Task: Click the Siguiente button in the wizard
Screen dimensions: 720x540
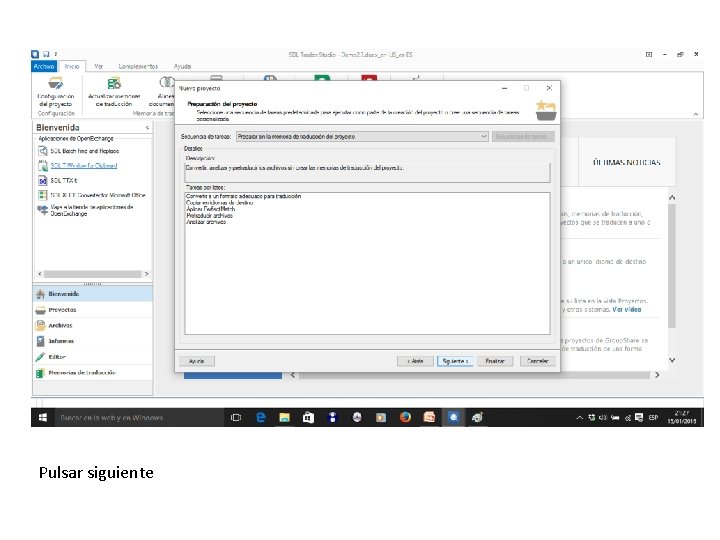Action: coord(455,361)
